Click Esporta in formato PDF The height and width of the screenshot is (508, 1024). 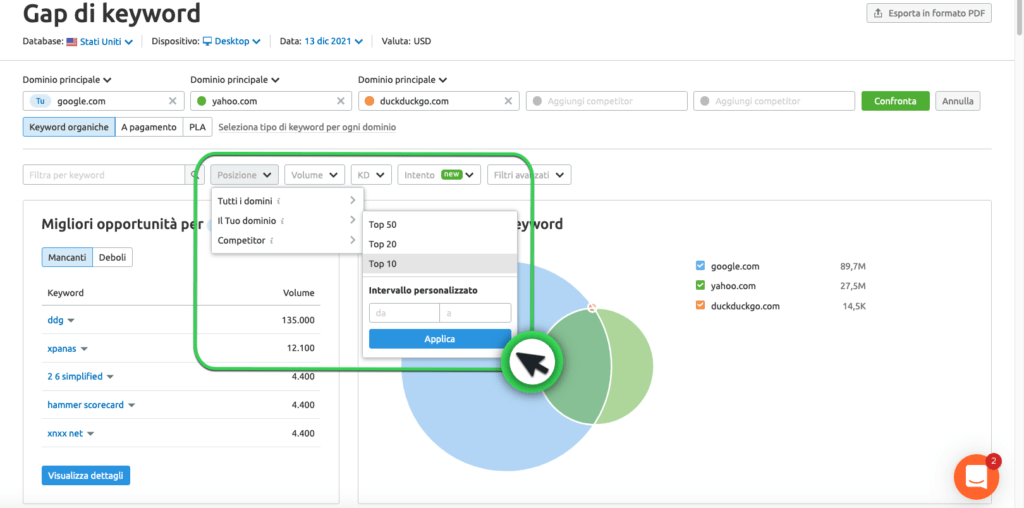(x=929, y=13)
